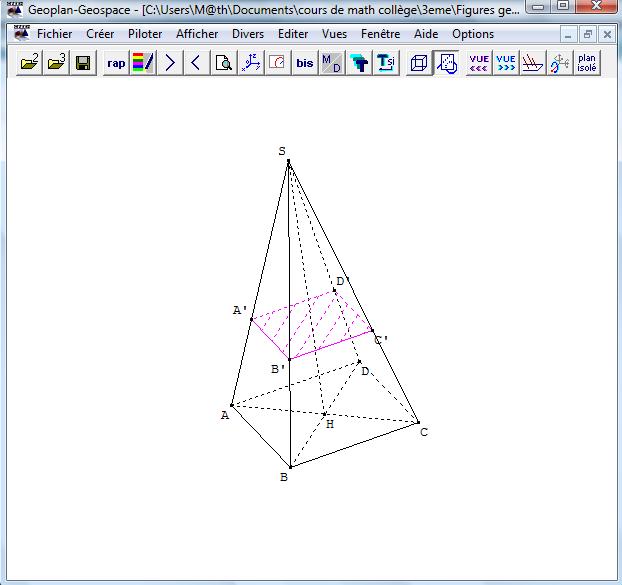Minimize the inner figure document window

pyautogui.click(x=568, y=35)
